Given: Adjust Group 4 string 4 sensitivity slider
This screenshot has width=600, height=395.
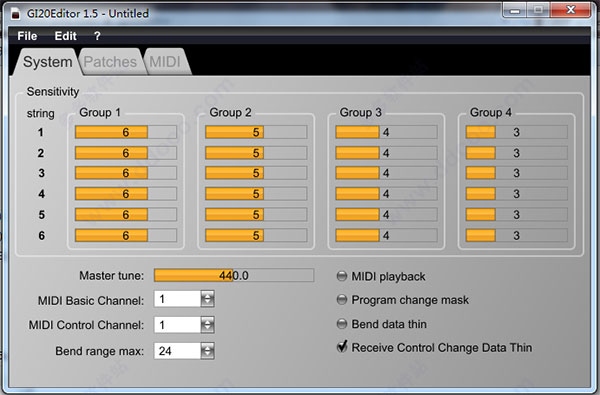Looking at the screenshot, I should pyautogui.click(x=517, y=194).
